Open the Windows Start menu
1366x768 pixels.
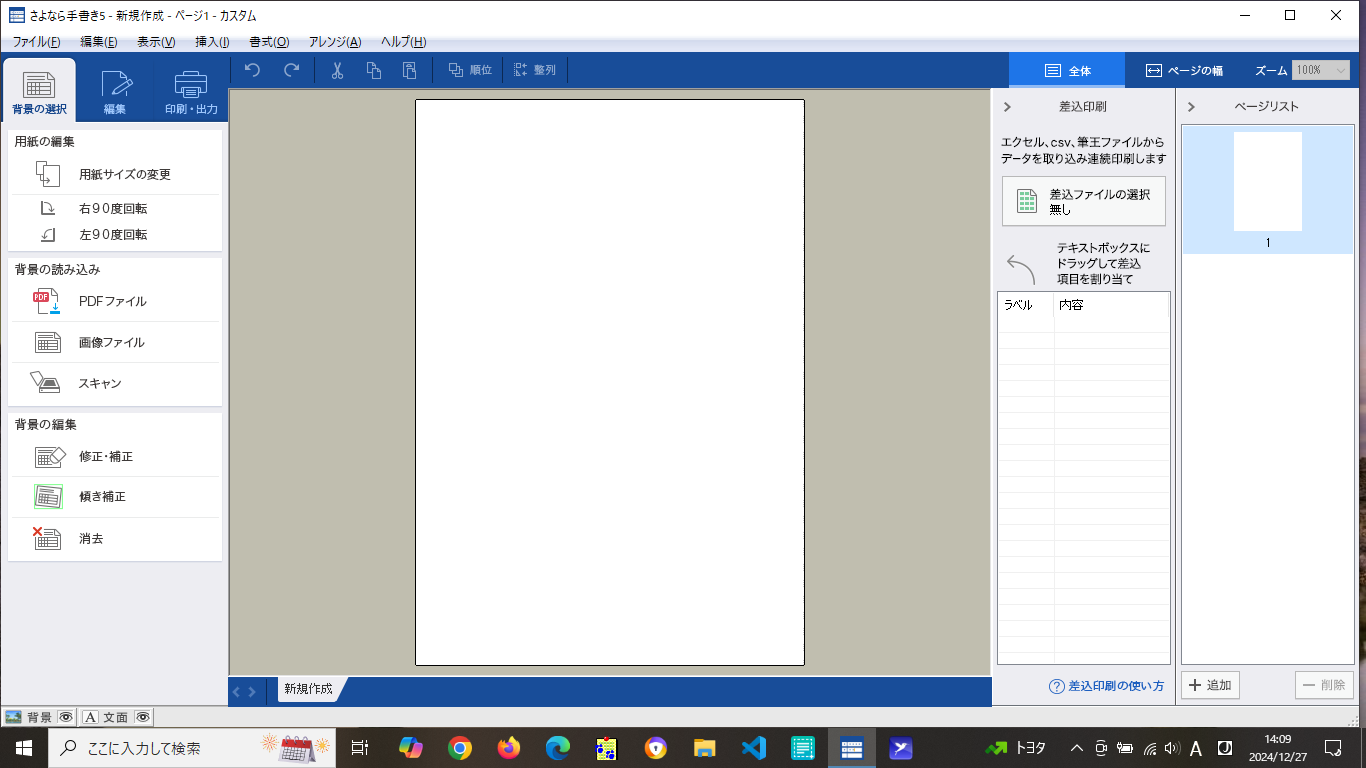(x=24, y=748)
